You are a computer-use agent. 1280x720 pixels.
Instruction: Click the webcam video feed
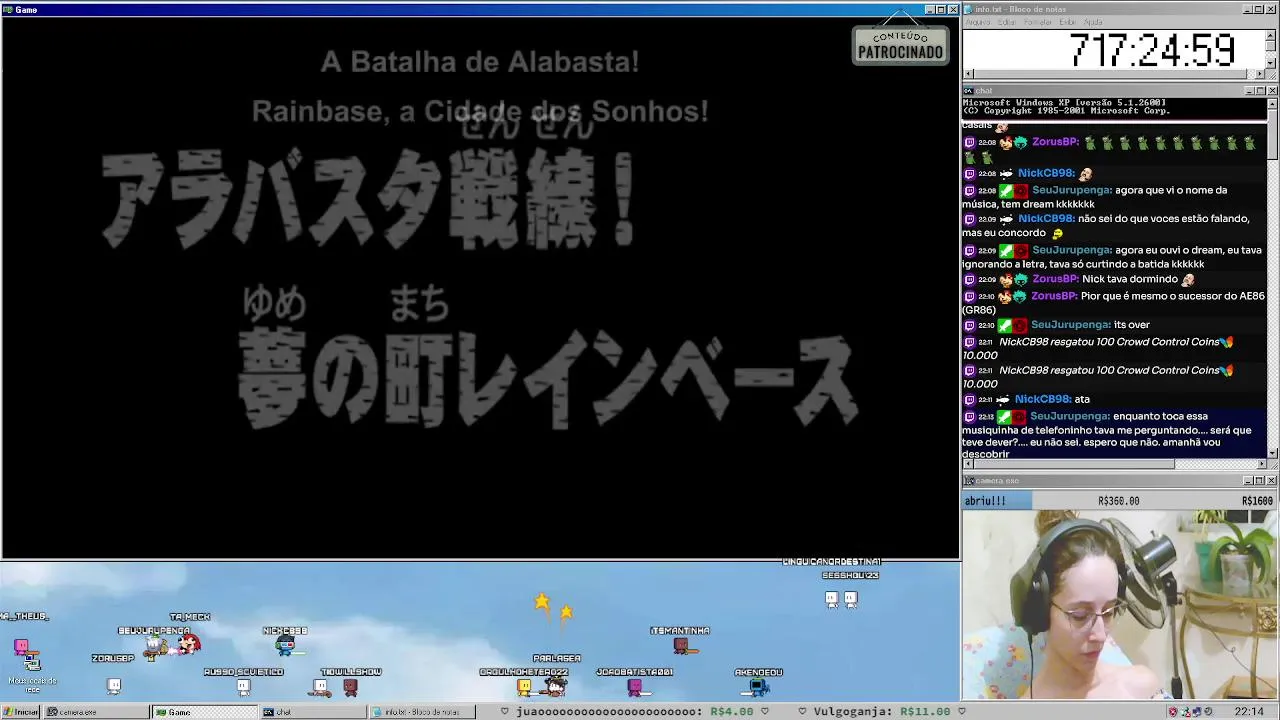[x=1120, y=605]
